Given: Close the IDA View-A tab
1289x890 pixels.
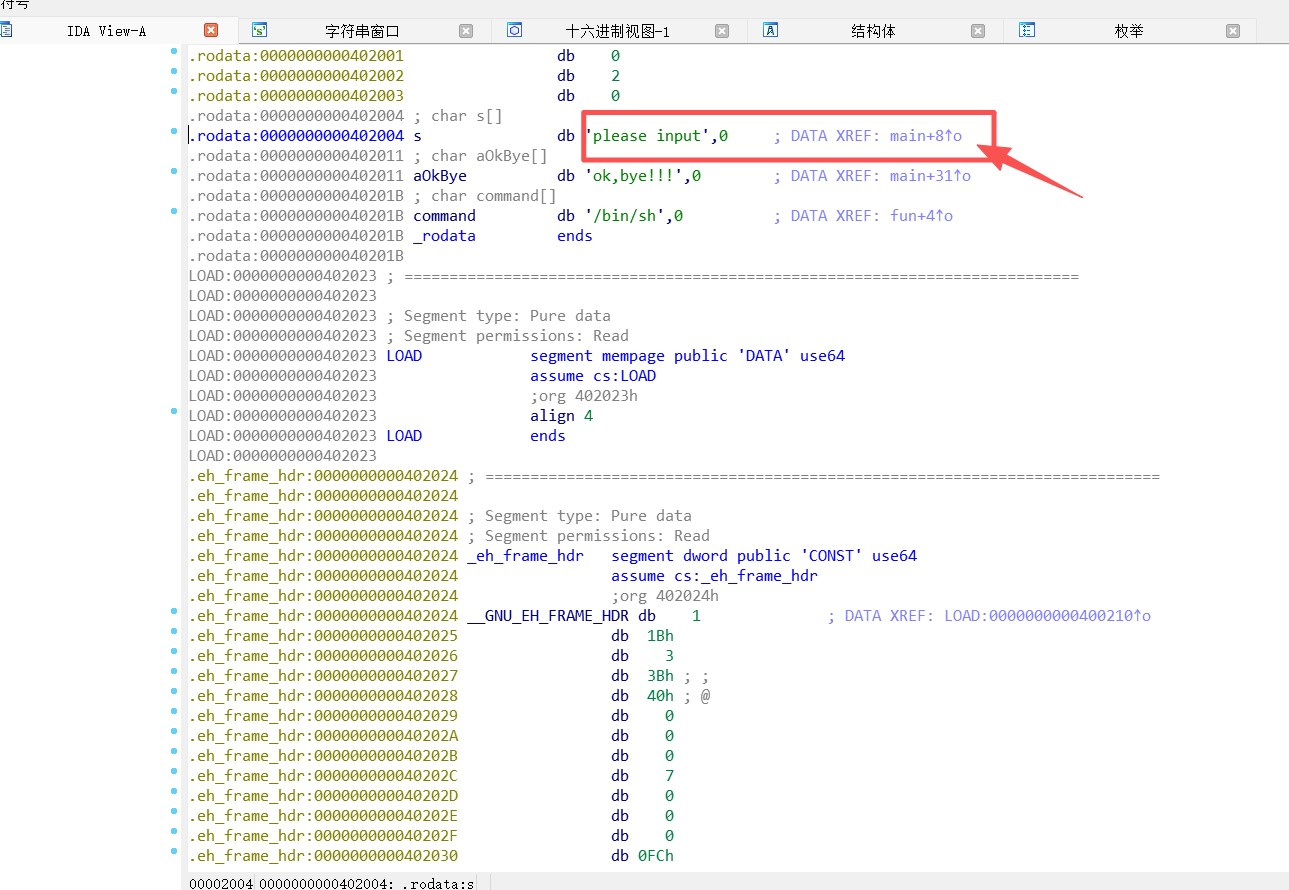Looking at the screenshot, I should (x=210, y=31).
